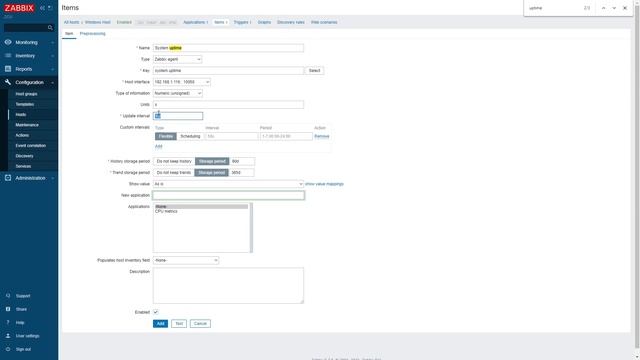Click the Share icon in sidebar
This screenshot has width=640, height=360.
click(8, 309)
